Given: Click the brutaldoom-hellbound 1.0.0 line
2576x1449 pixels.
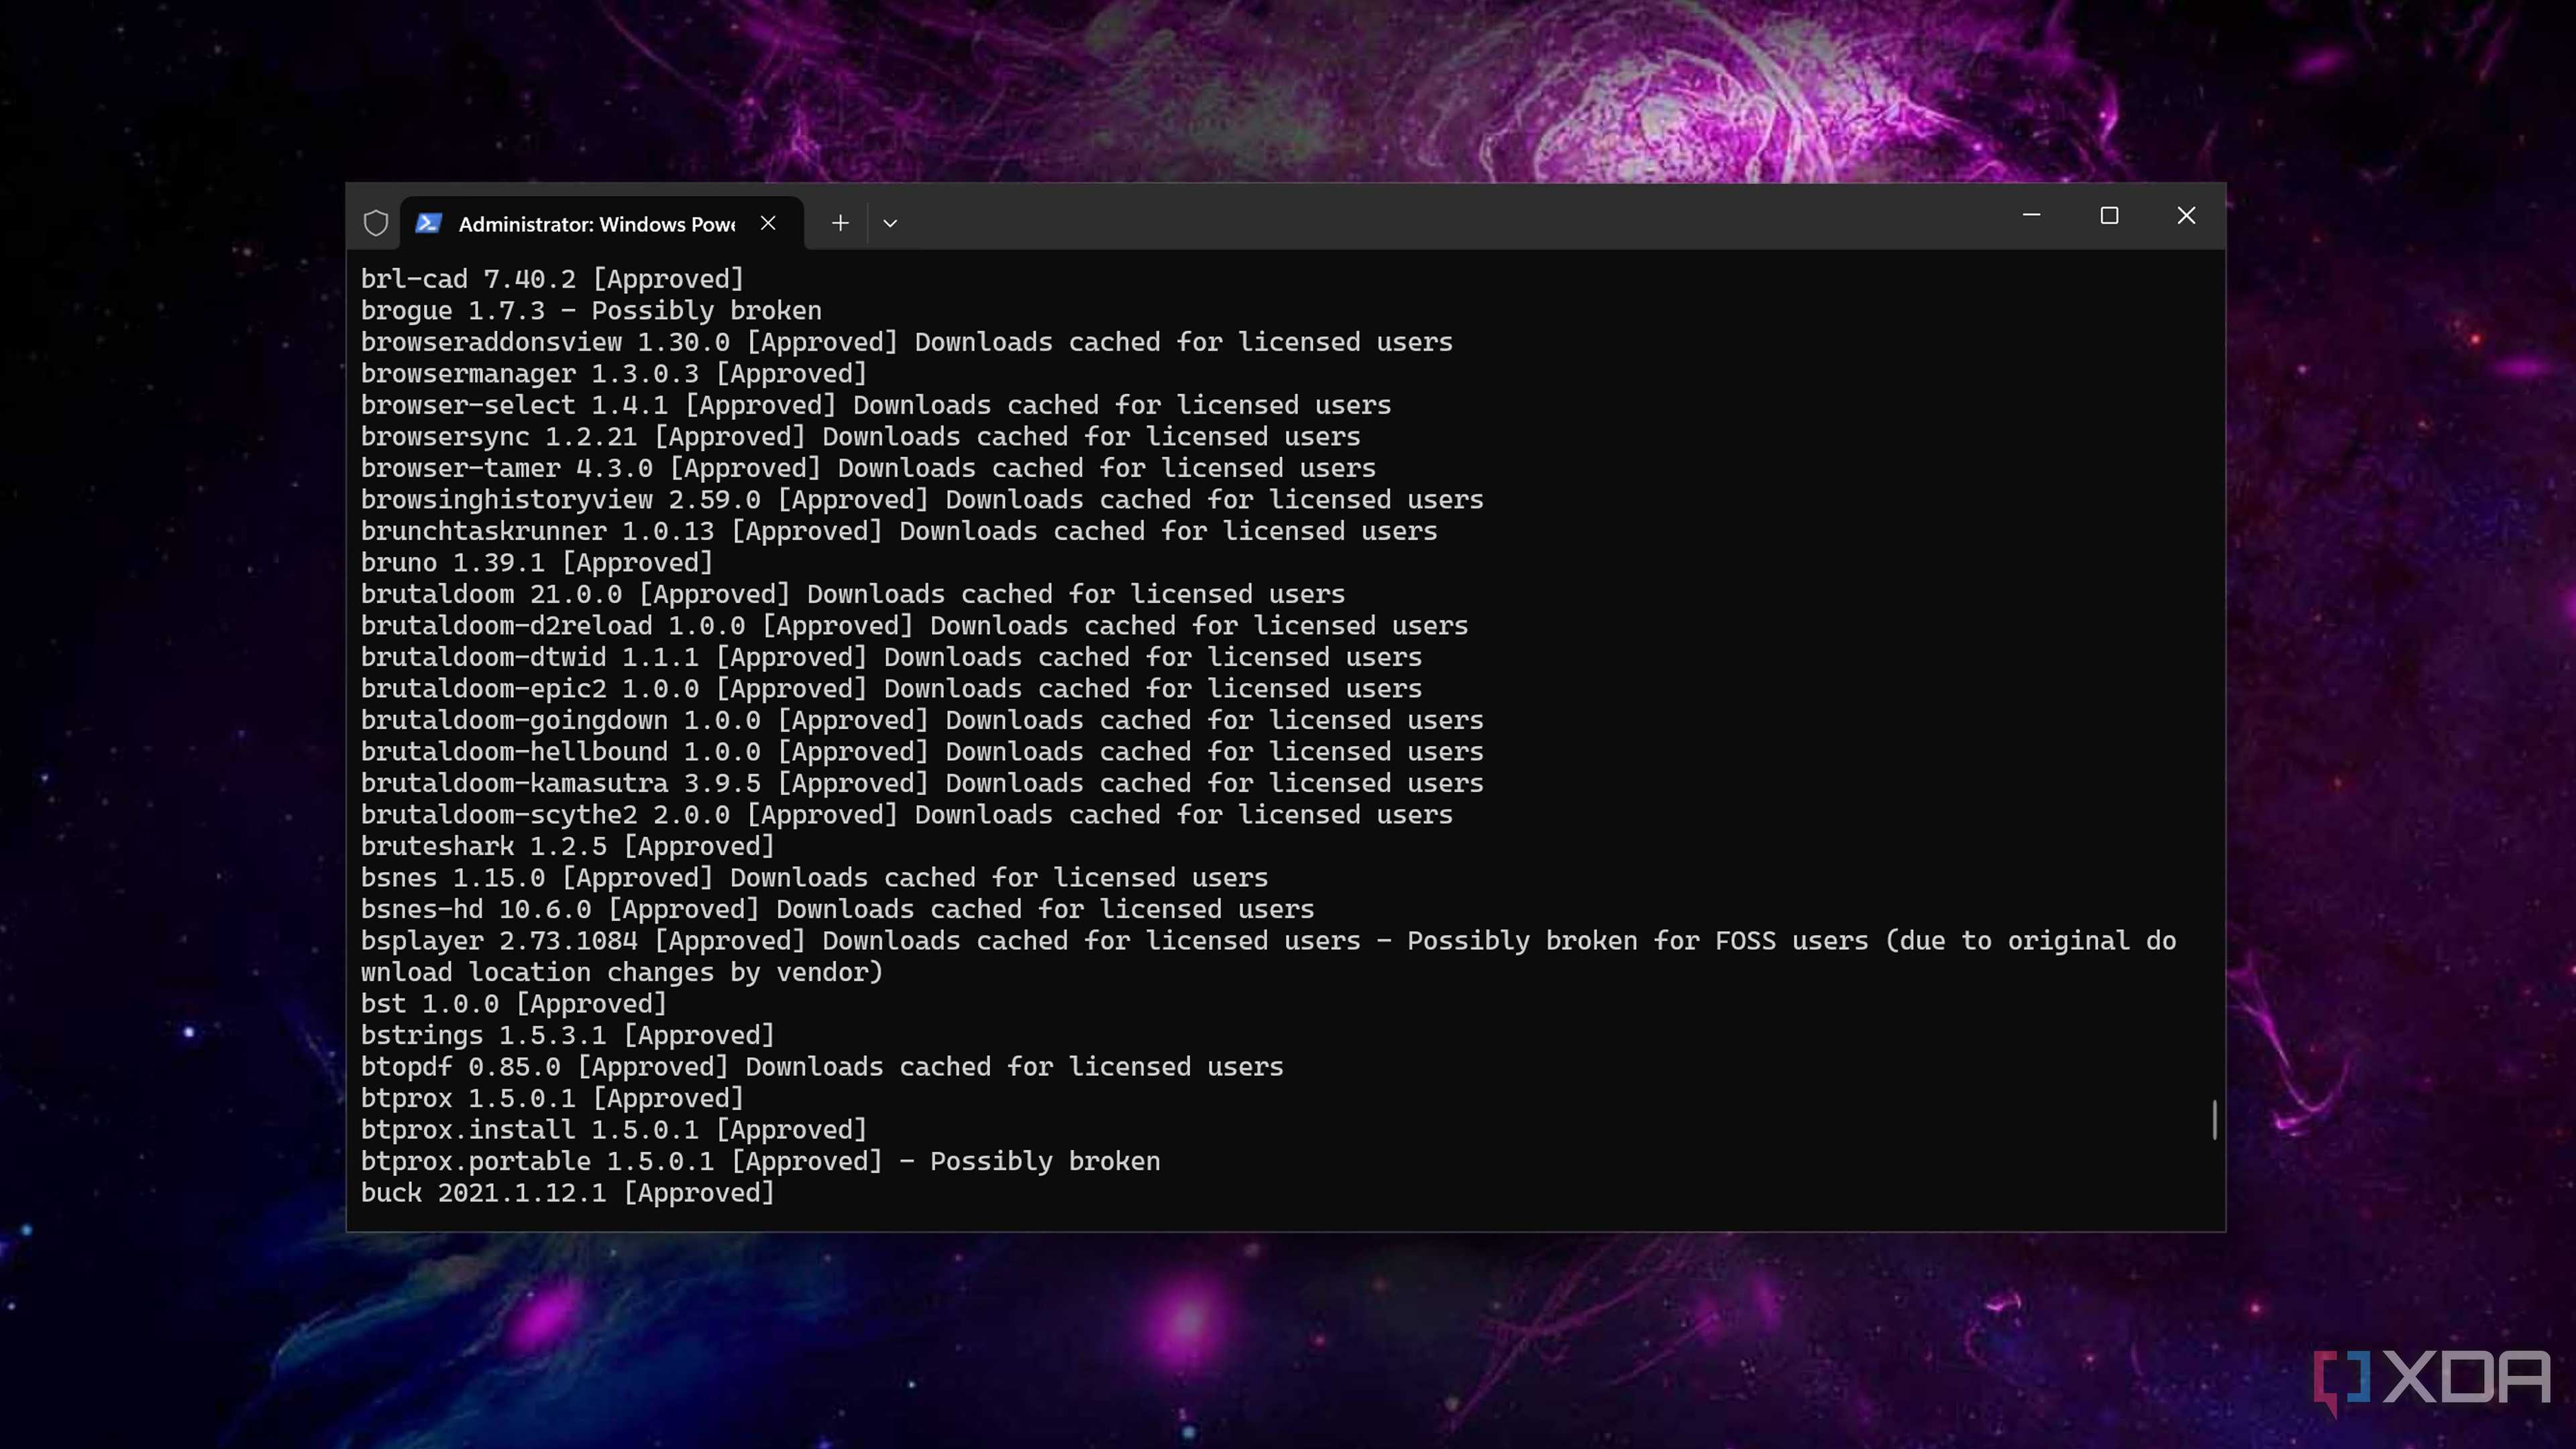Looking at the screenshot, I should click(922, 752).
